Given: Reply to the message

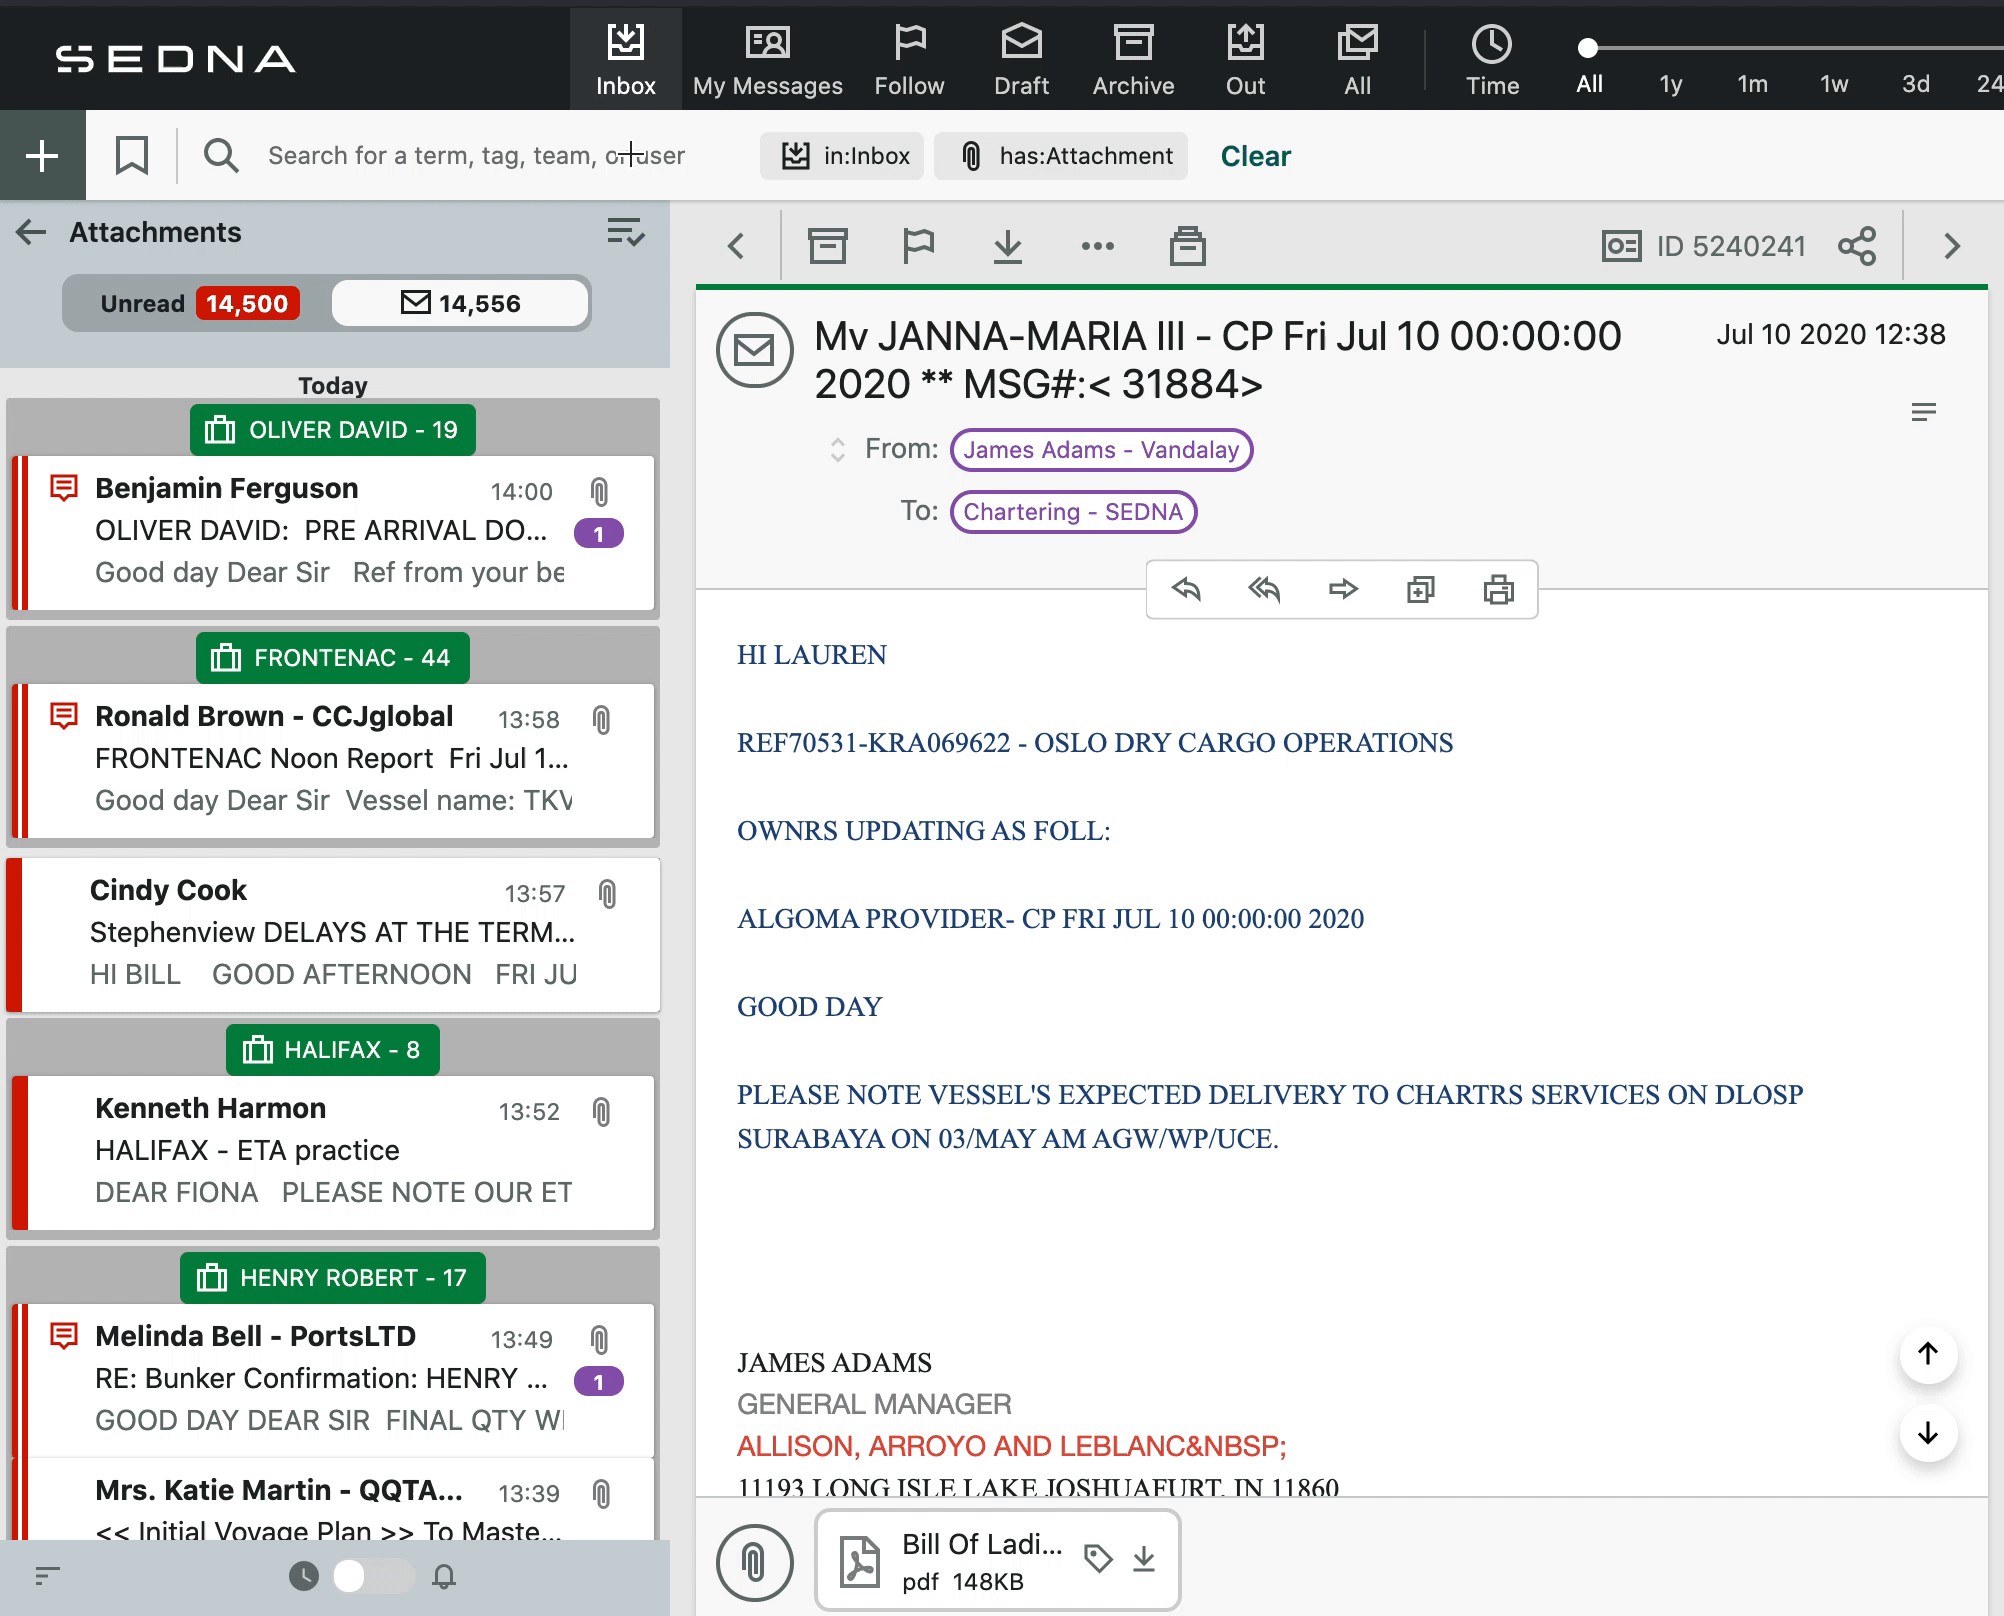Looking at the screenshot, I should [1186, 589].
